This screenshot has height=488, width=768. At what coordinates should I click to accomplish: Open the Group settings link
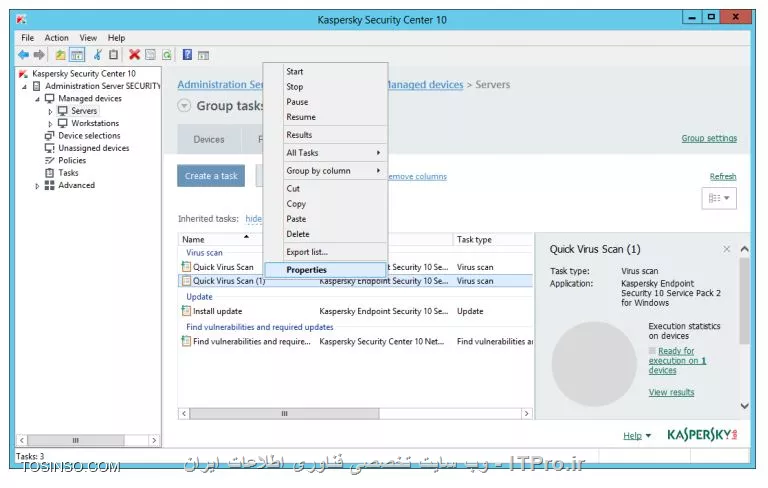tap(709, 139)
